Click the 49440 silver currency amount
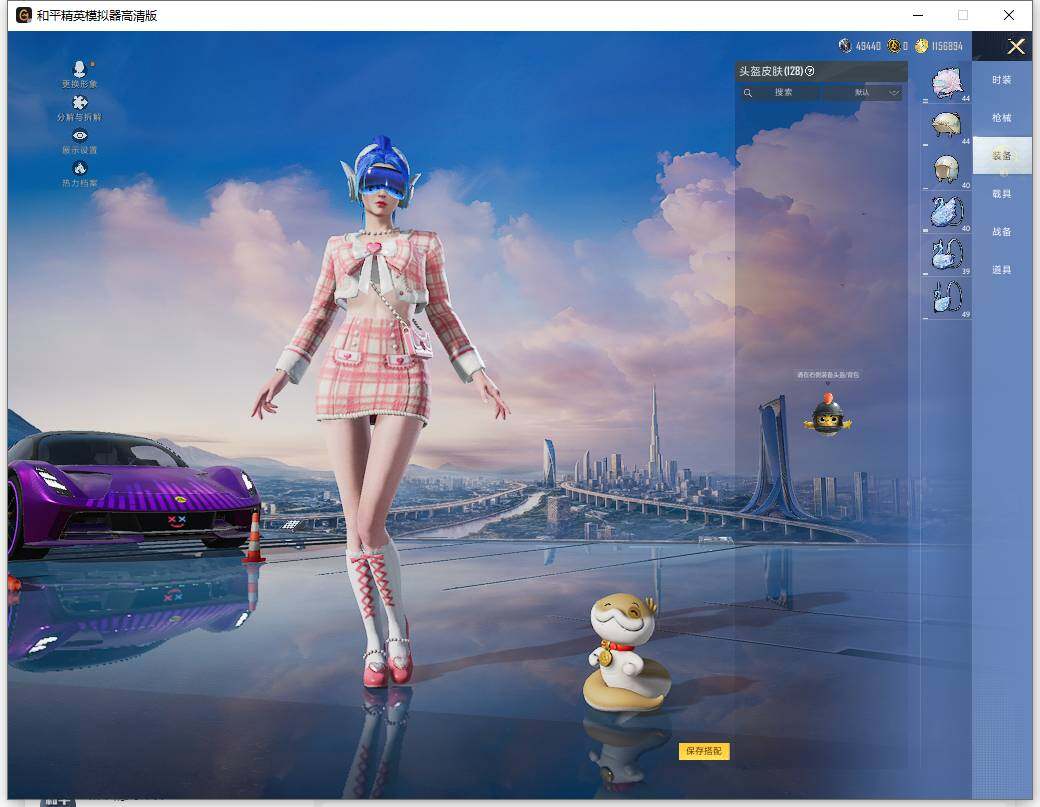This screenshot has height=807, width=1040. tap(868, 46)
